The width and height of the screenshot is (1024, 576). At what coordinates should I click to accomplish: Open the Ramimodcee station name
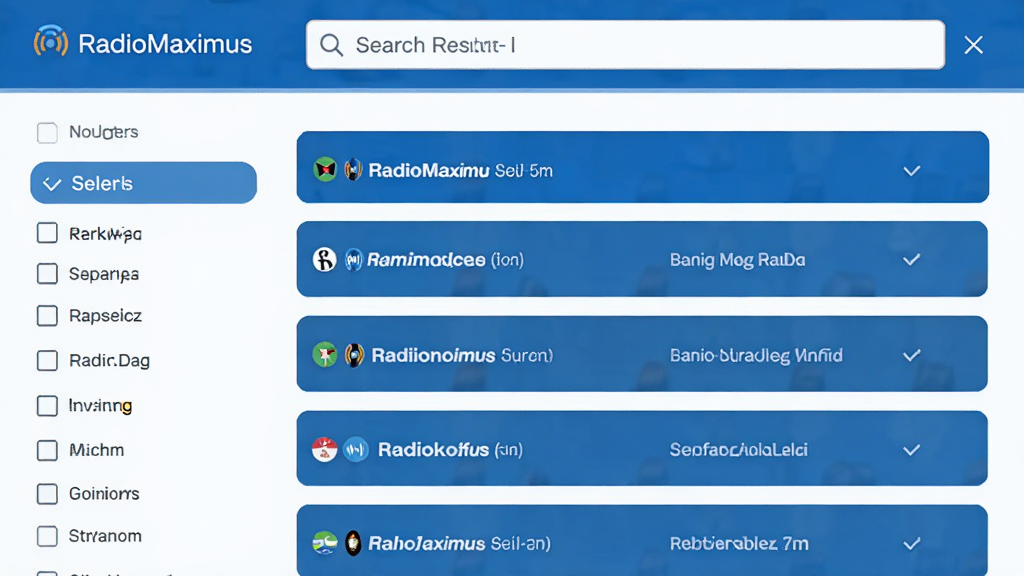[x=426, y=260]
